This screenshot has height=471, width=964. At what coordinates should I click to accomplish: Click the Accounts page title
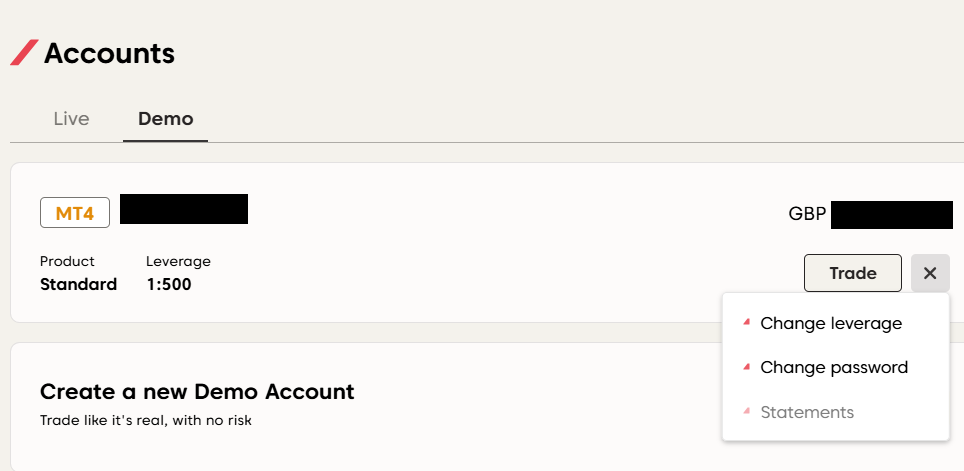coord(109,53)
